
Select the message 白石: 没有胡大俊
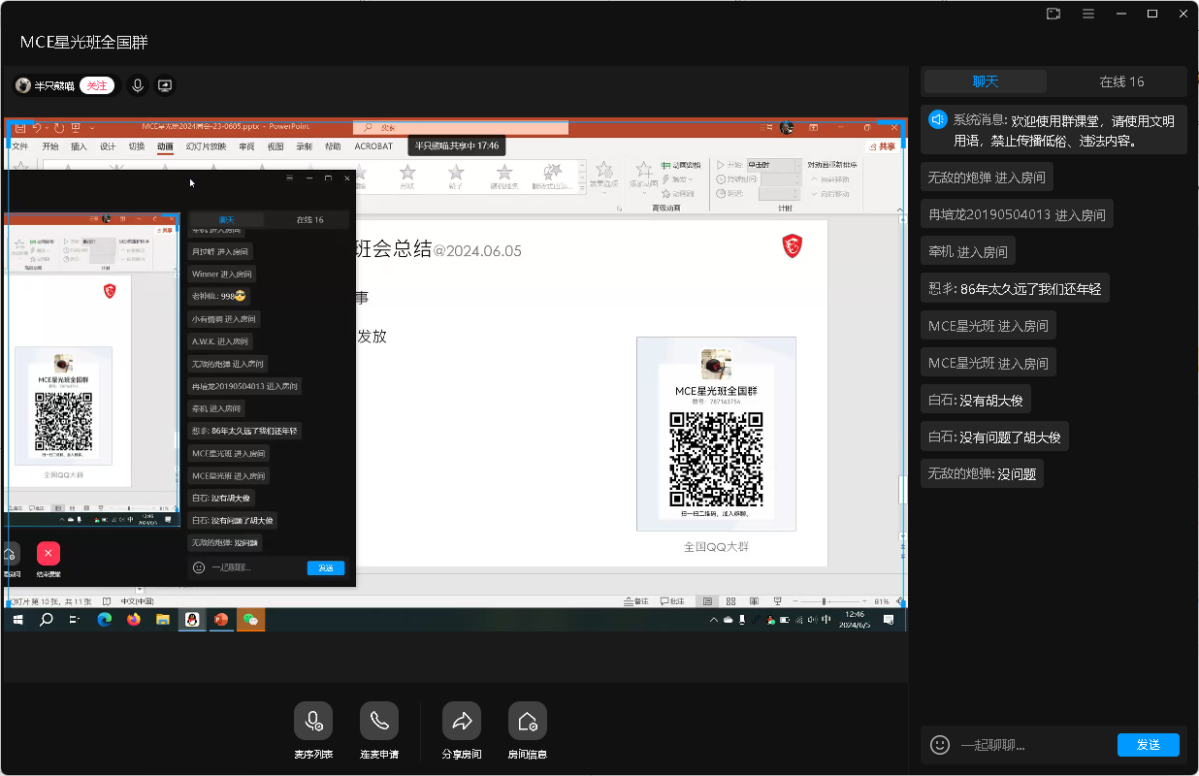(x=976, y=400)
